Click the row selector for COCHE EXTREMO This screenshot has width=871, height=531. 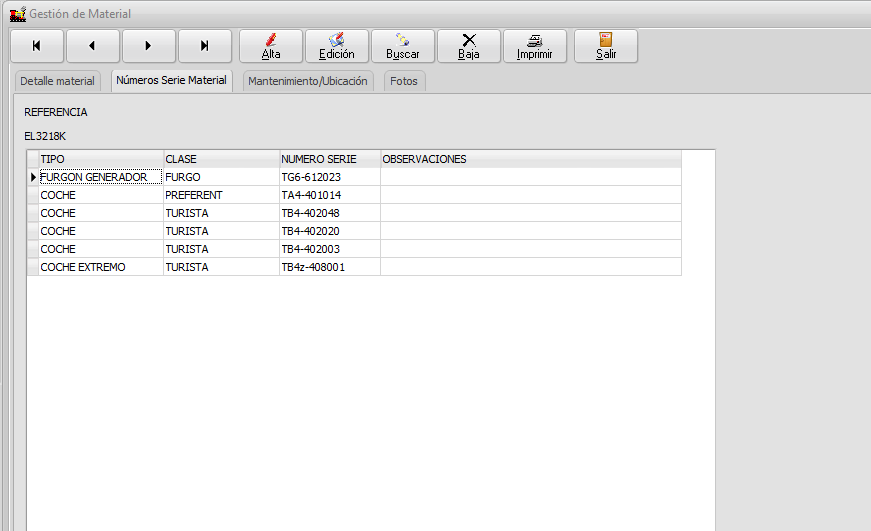click(x=33, y=267)
